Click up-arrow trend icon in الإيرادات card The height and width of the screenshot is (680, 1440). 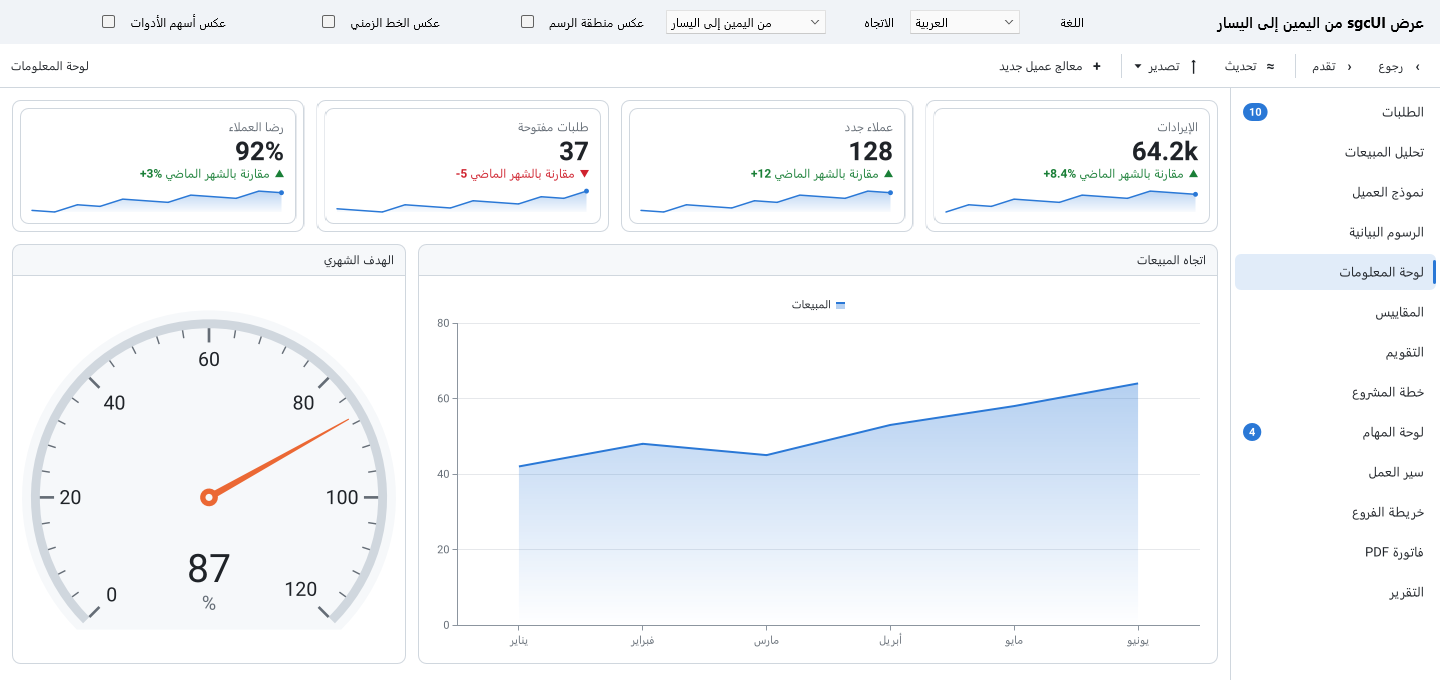tap(1192, 174)
